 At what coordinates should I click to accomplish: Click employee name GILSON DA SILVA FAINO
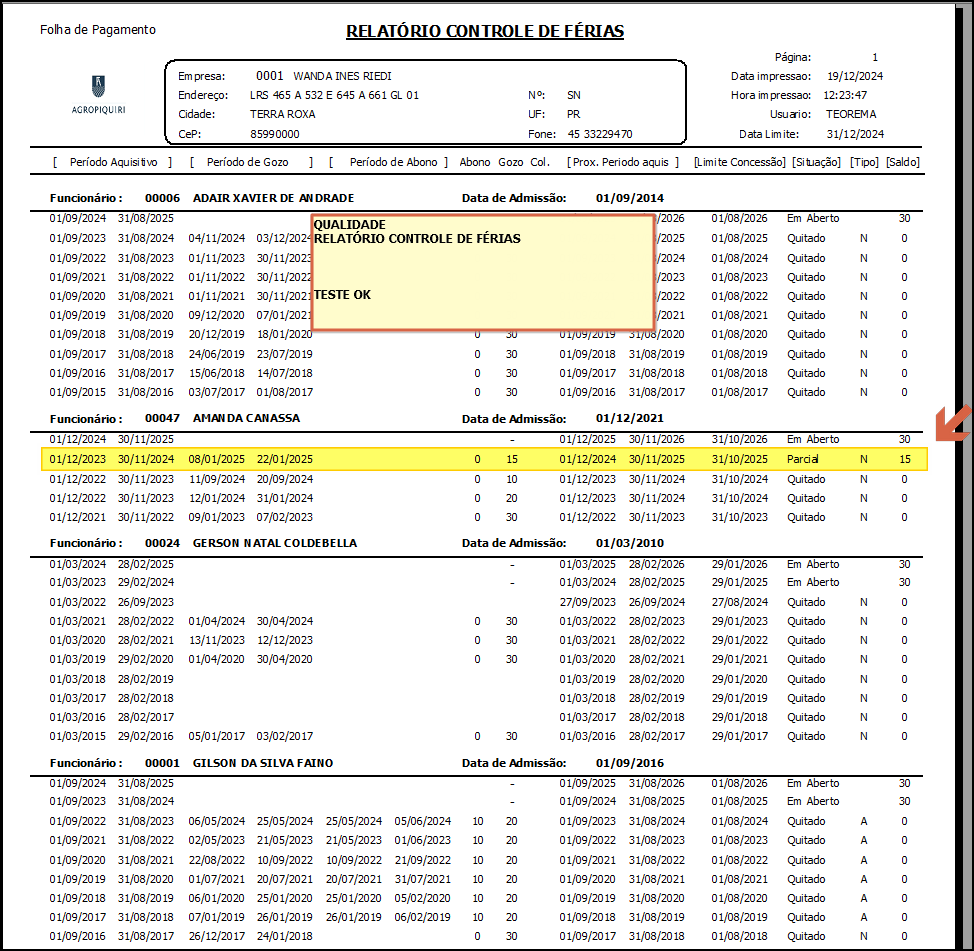tap(263, 763)
